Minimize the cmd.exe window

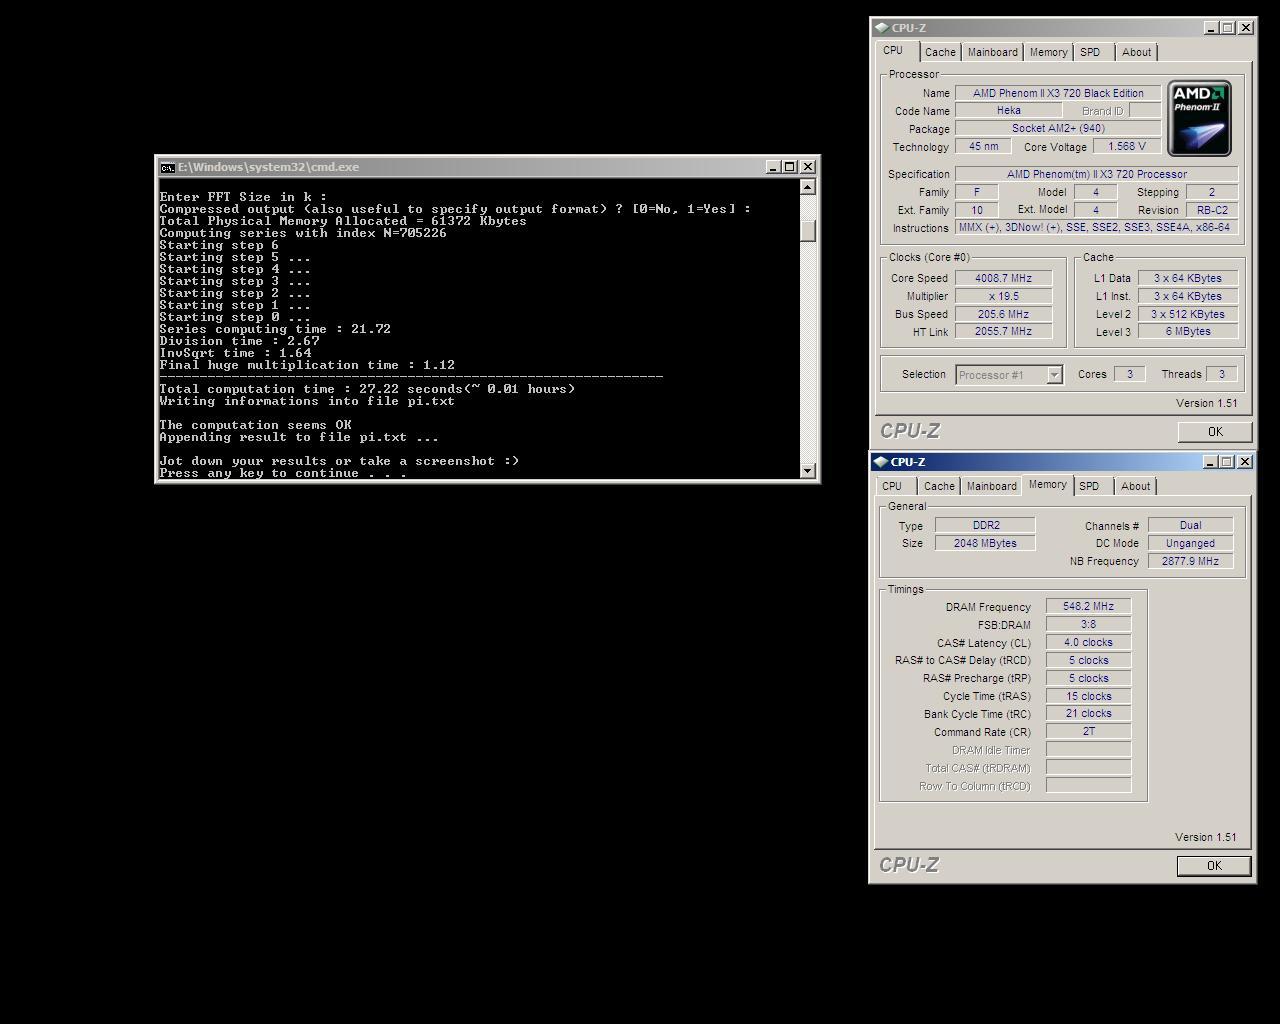pyautogui.click(x=773, y=167)
